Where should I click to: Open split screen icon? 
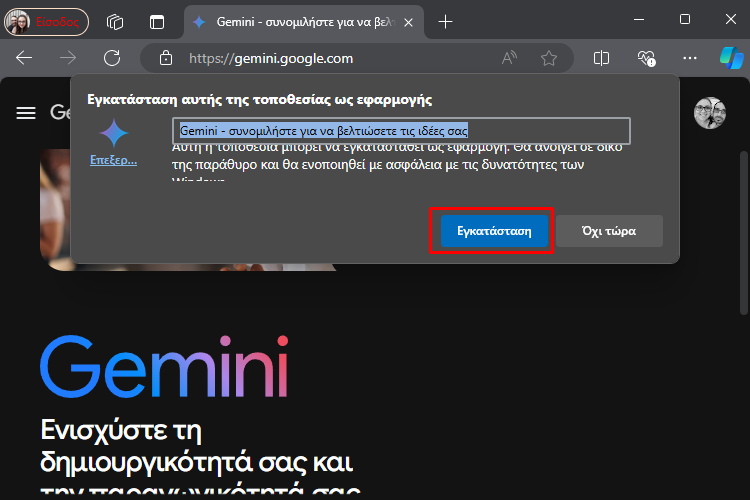point(601,58)
